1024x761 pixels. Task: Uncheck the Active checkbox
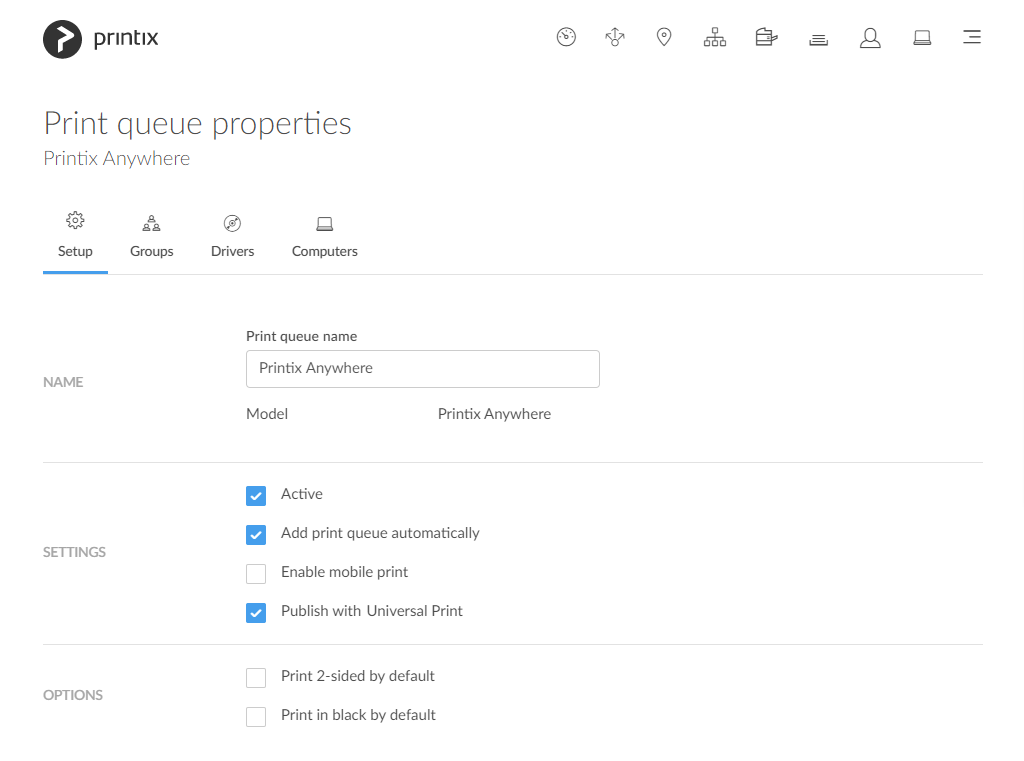pos(256,496)
